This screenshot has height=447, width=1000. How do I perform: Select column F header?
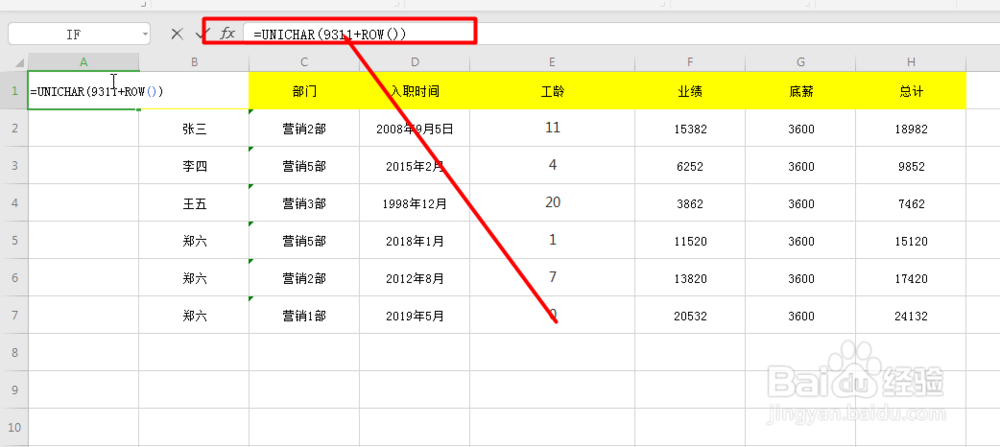(x=690, y=62)
